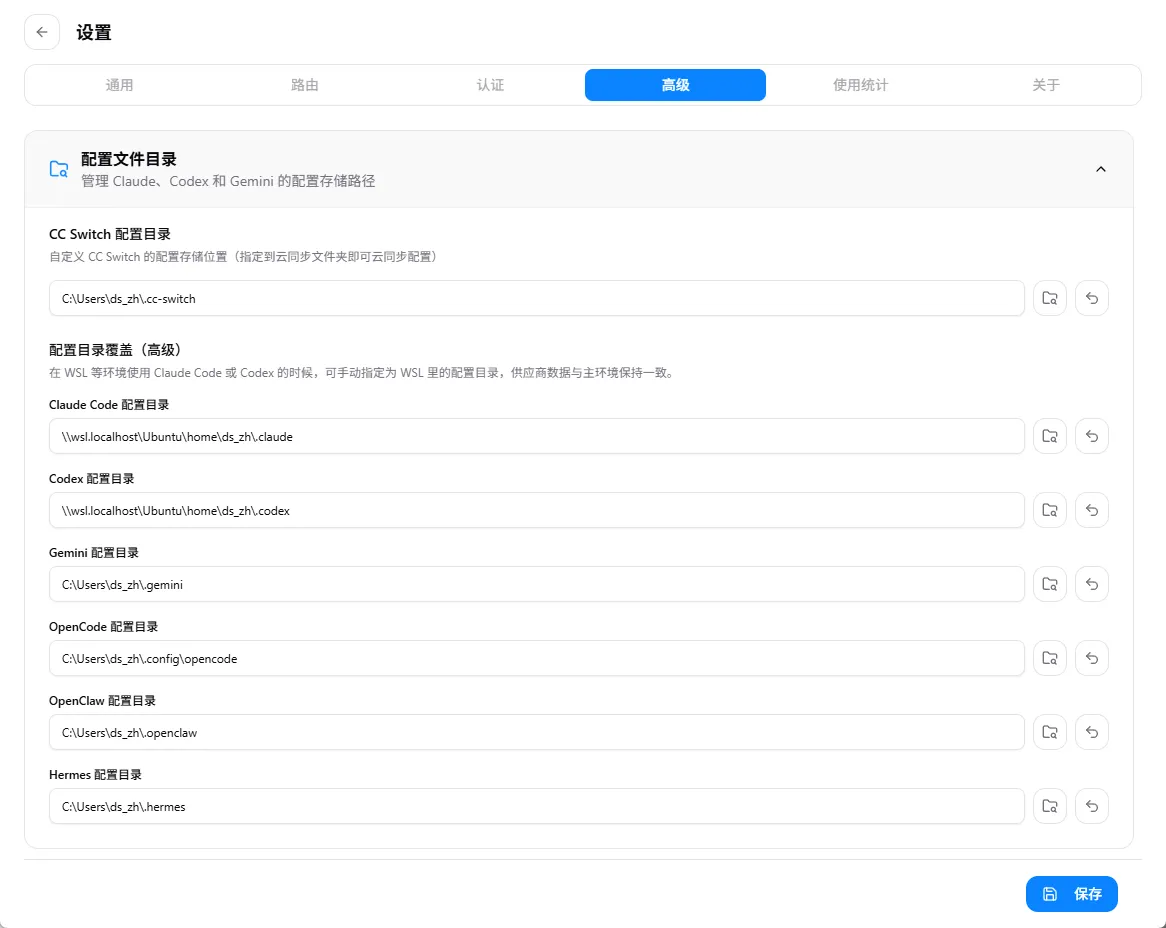This screenshot has height=928, width=1166.
Task: Click the Gemini 配置目录 label
Action: (x=94, y=552)
